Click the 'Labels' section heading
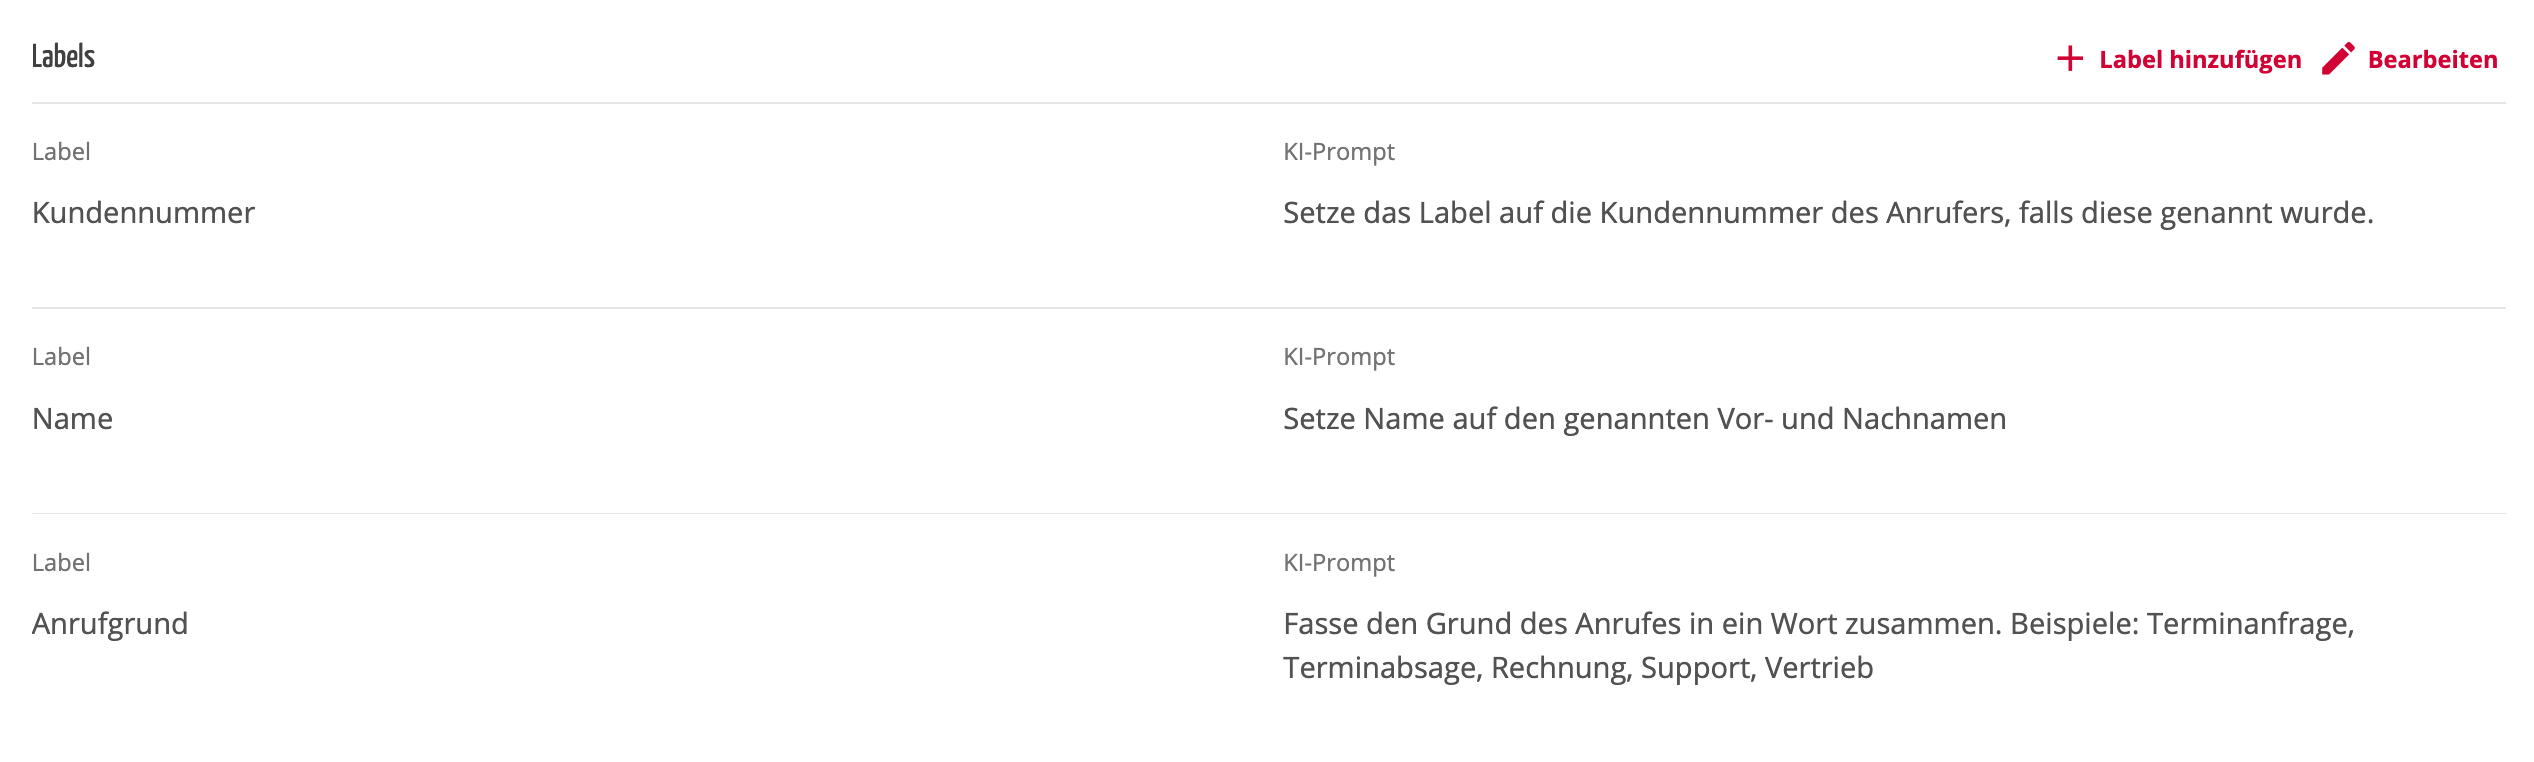 [x=63, y=56]
